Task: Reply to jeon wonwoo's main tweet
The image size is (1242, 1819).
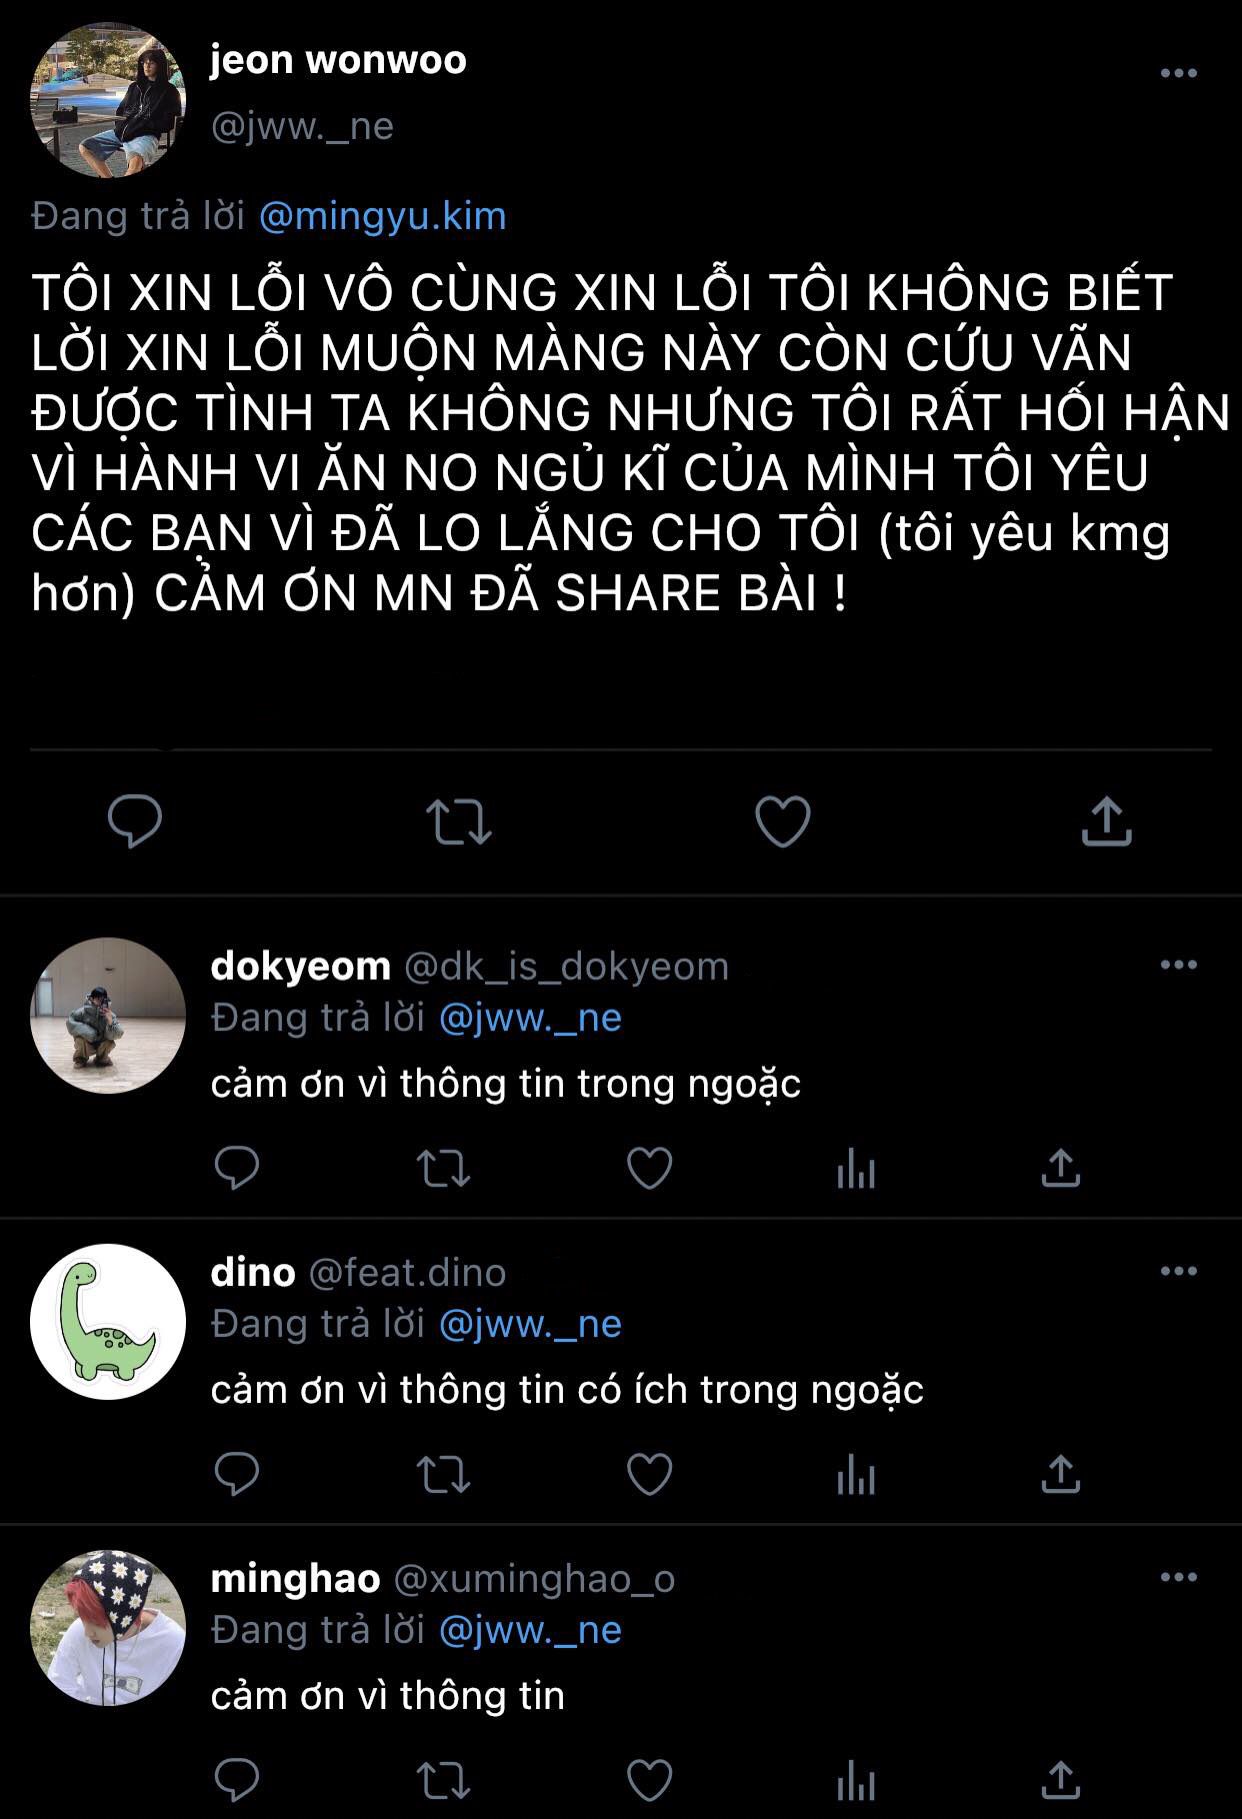Action: (135, 821)
